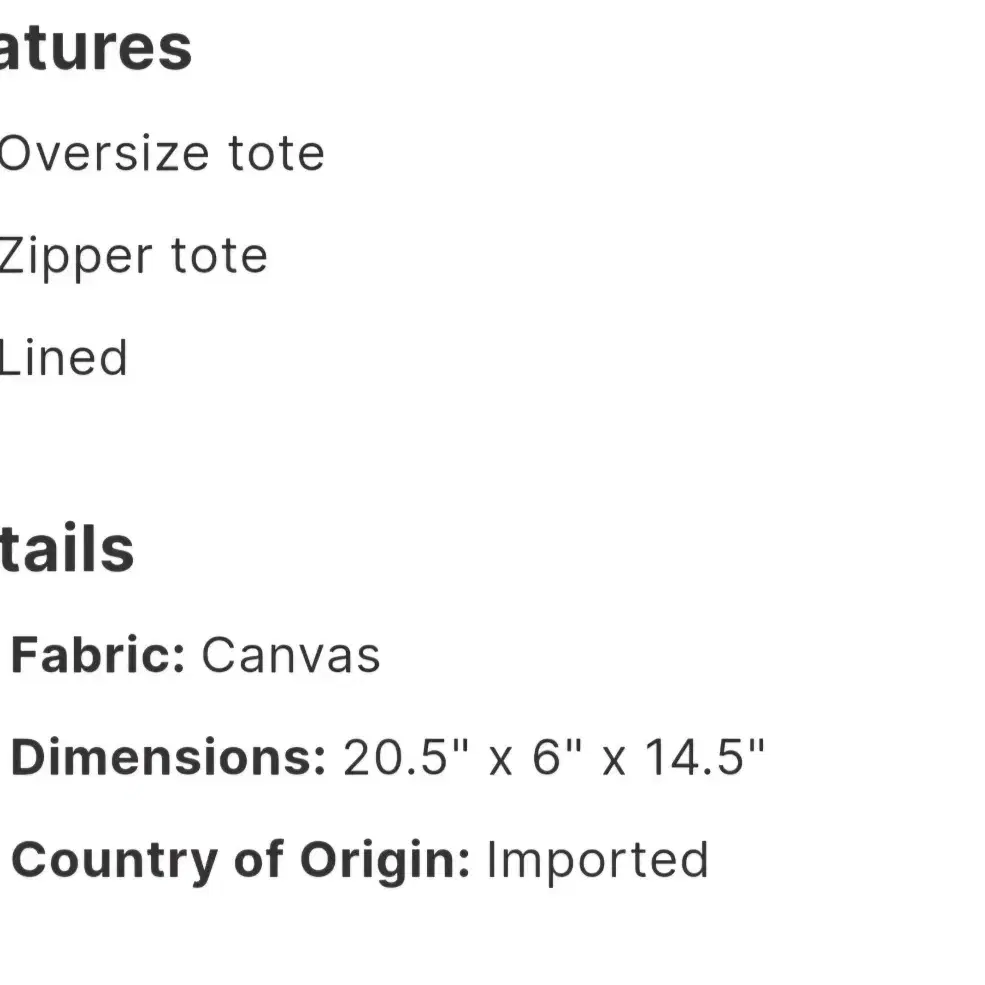Click the bold word Origin:
Image resolution: width=985 pixels, height=985 pixels.
coord(385,862)
